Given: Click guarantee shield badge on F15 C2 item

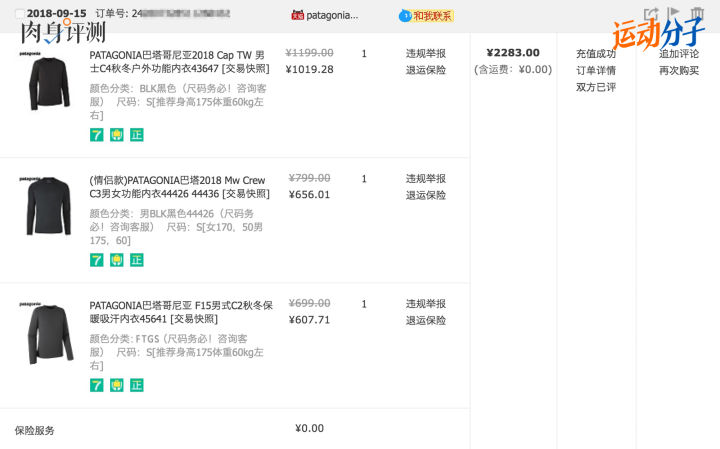Looking at the screenshot, I should tap(117, 385).
